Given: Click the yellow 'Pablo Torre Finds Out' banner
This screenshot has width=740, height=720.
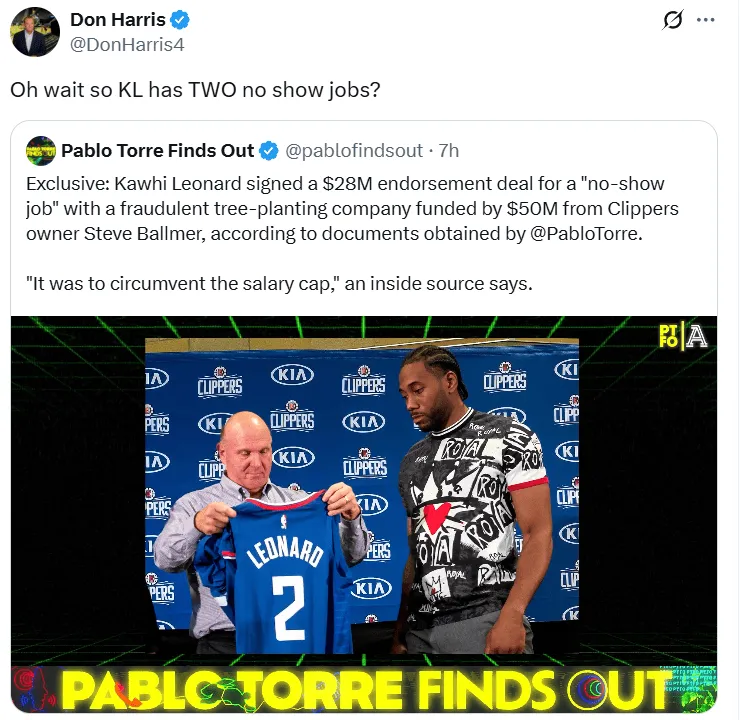Looking at the screenshot, I should (364, 689).
